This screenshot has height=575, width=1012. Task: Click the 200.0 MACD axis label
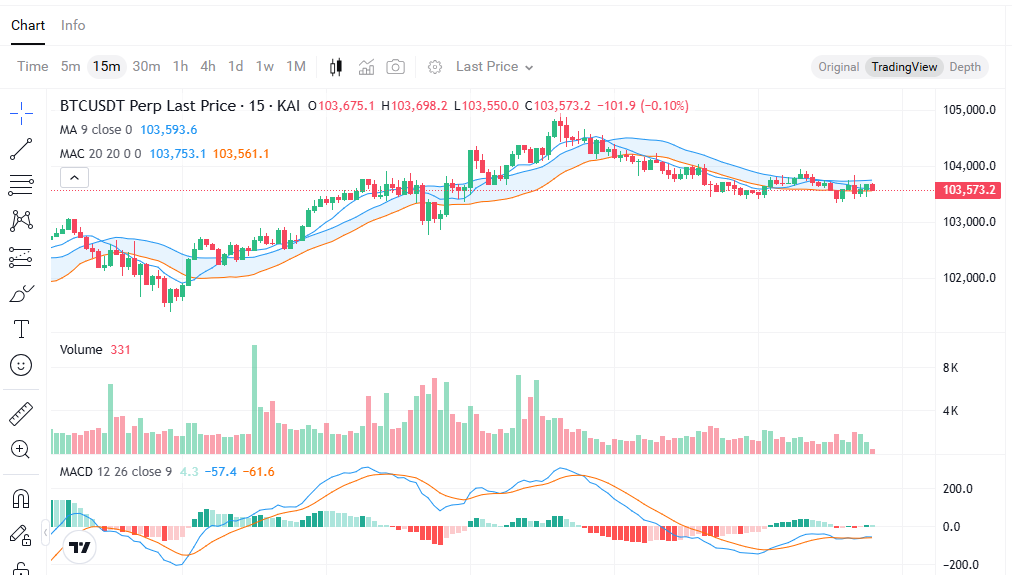pos(957,489)
